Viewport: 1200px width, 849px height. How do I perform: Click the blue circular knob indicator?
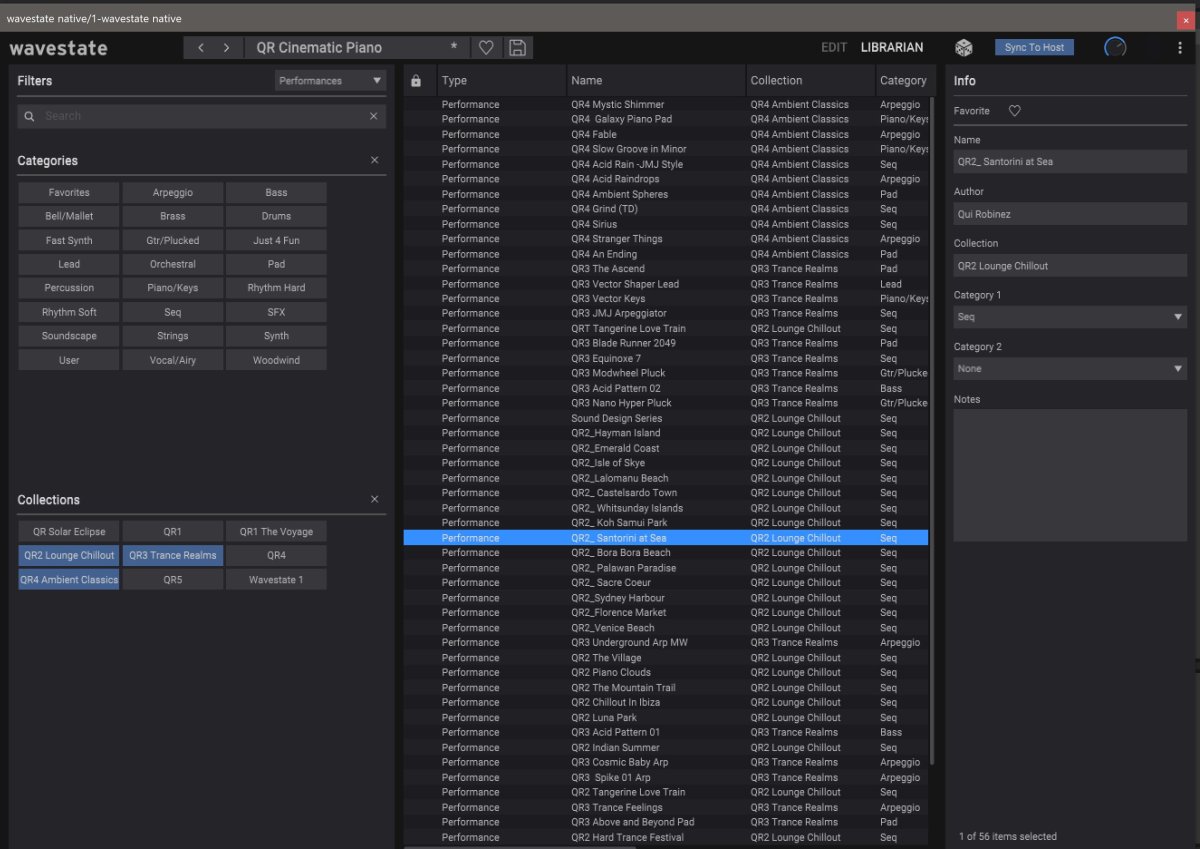click(1115, 48)
